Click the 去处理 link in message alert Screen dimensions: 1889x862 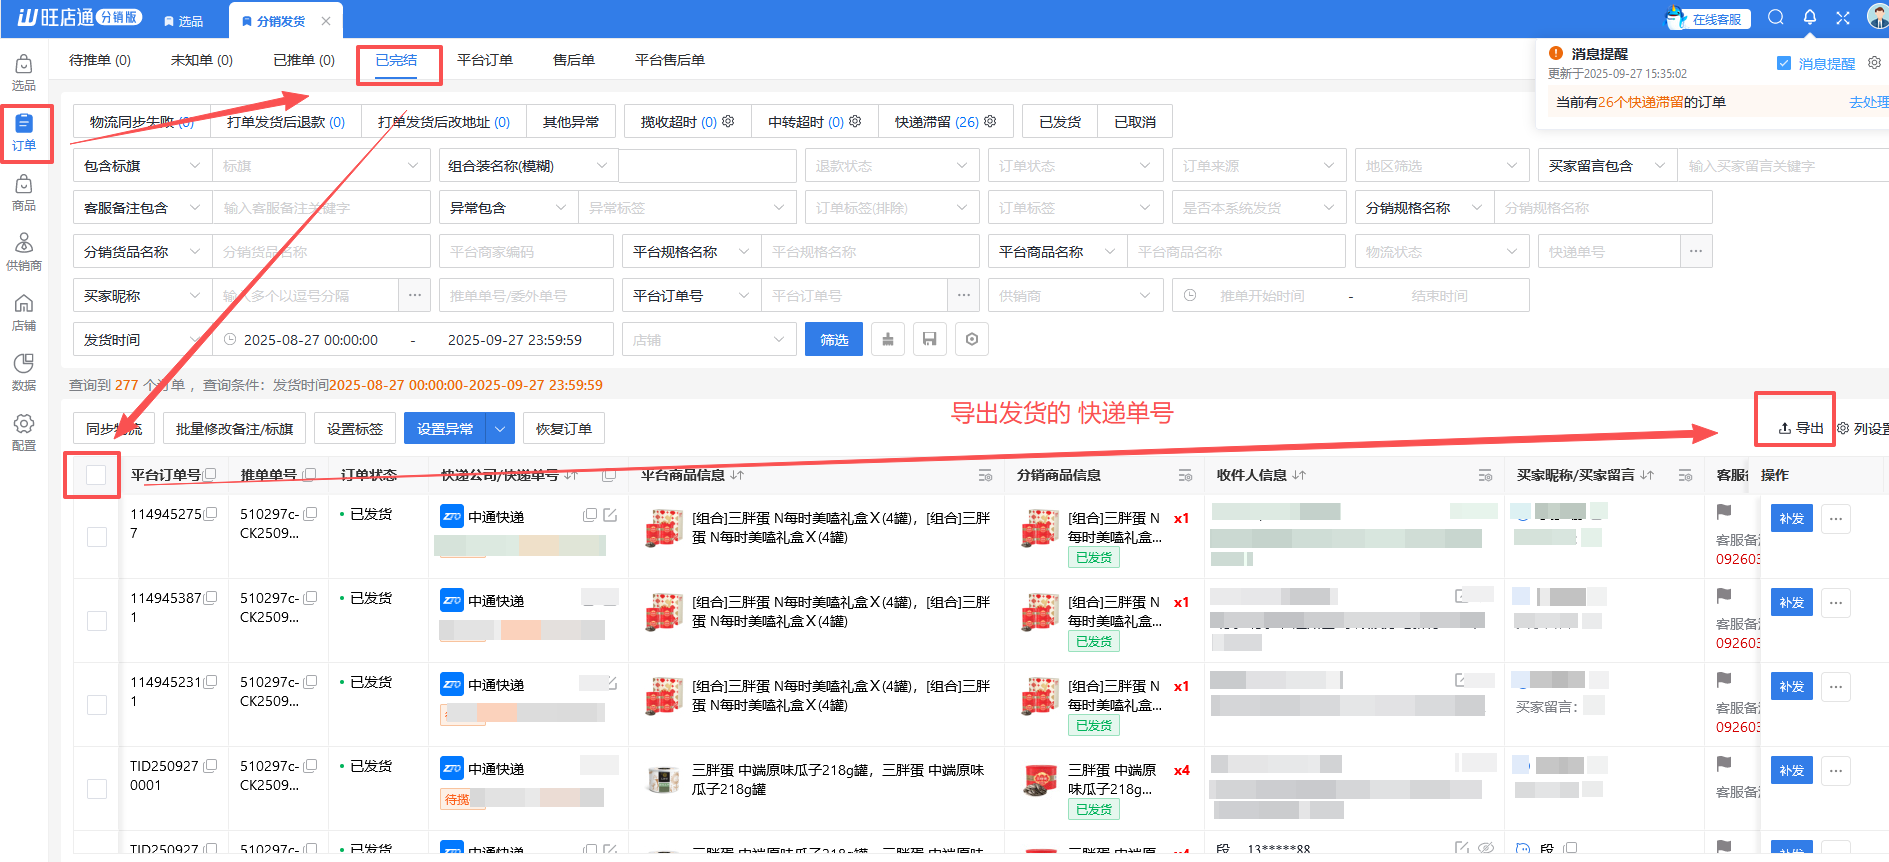[1868, 102]
